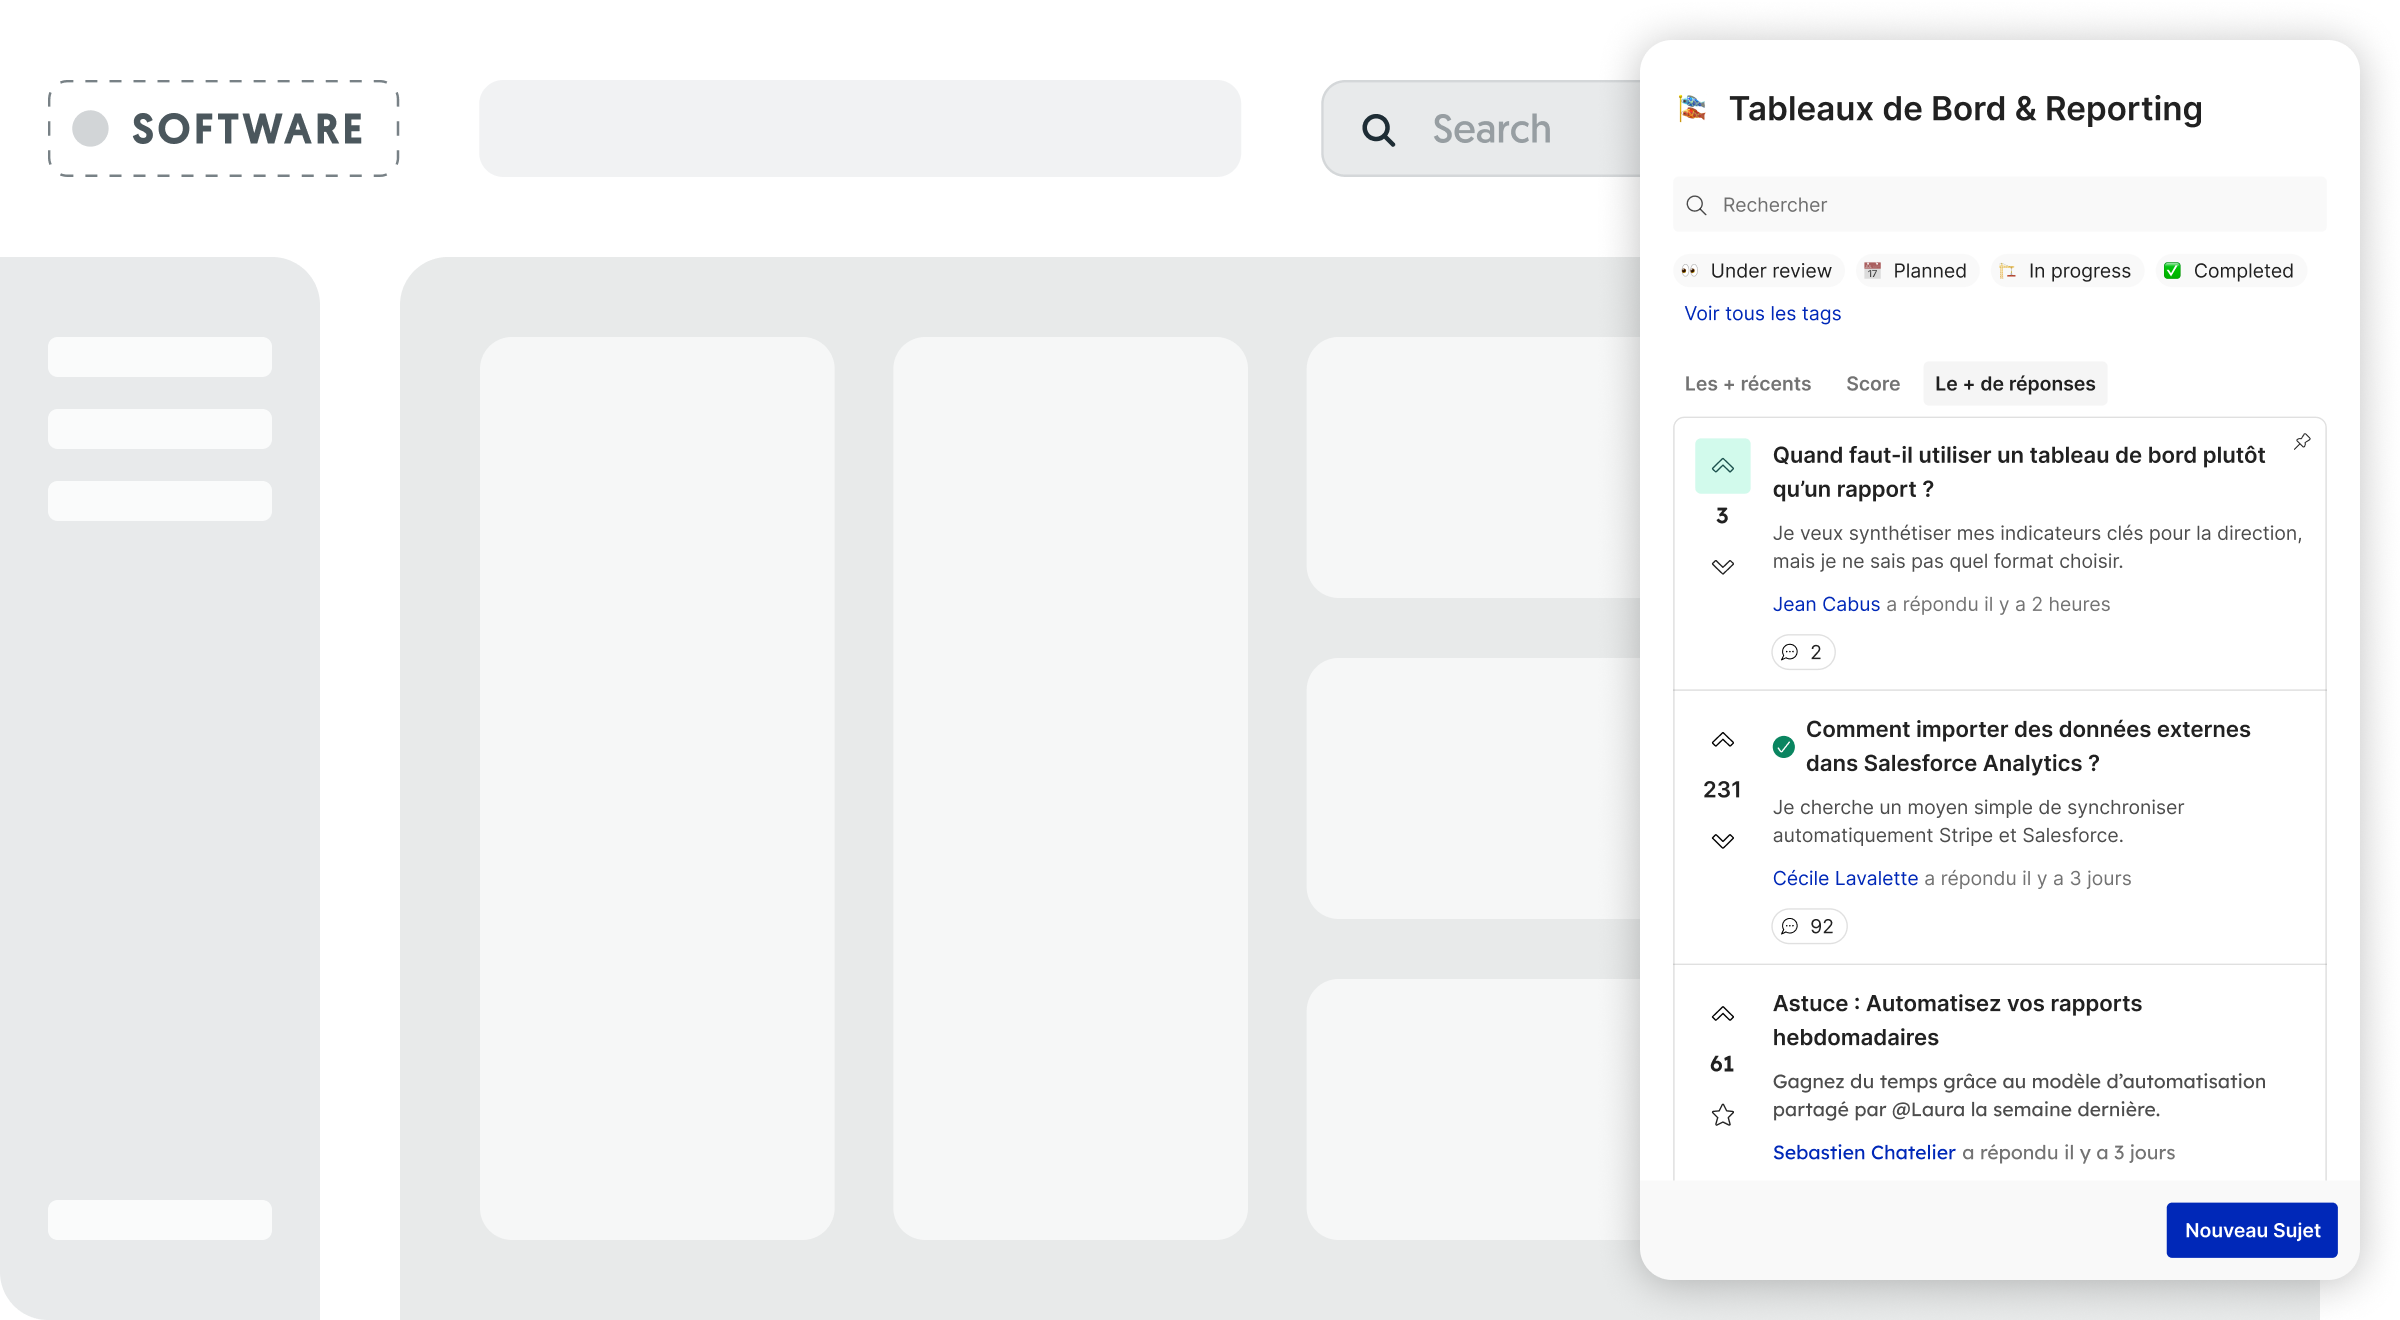Upvote the Salesforce Analytics import question
This screenshot has height=1320, width=2400.
click(x=1722, y=740)
